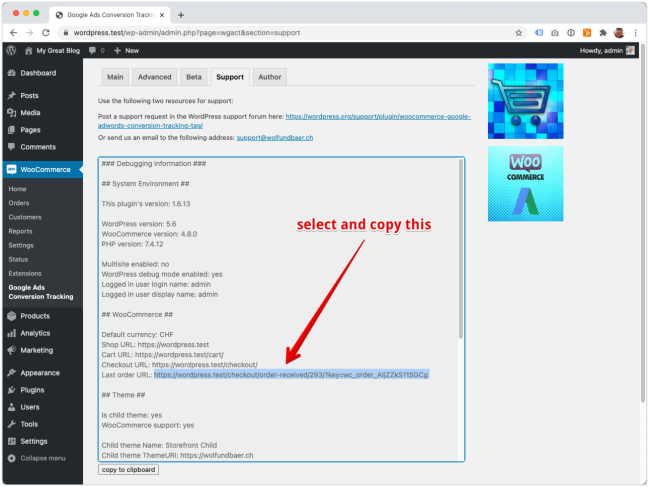Click the orange extension icon in toolbar
This screenshot has width=649, height=487.
point(587,33)
